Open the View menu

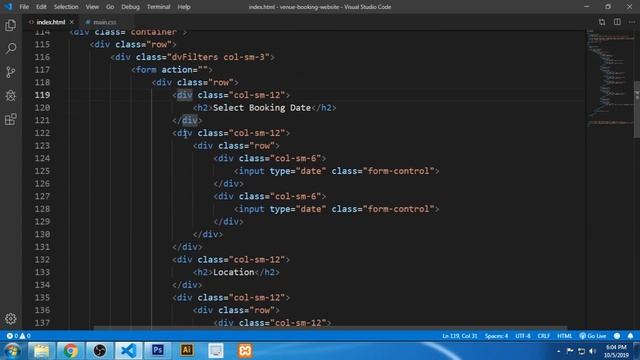pyautogui.click(x=92, y=7)
